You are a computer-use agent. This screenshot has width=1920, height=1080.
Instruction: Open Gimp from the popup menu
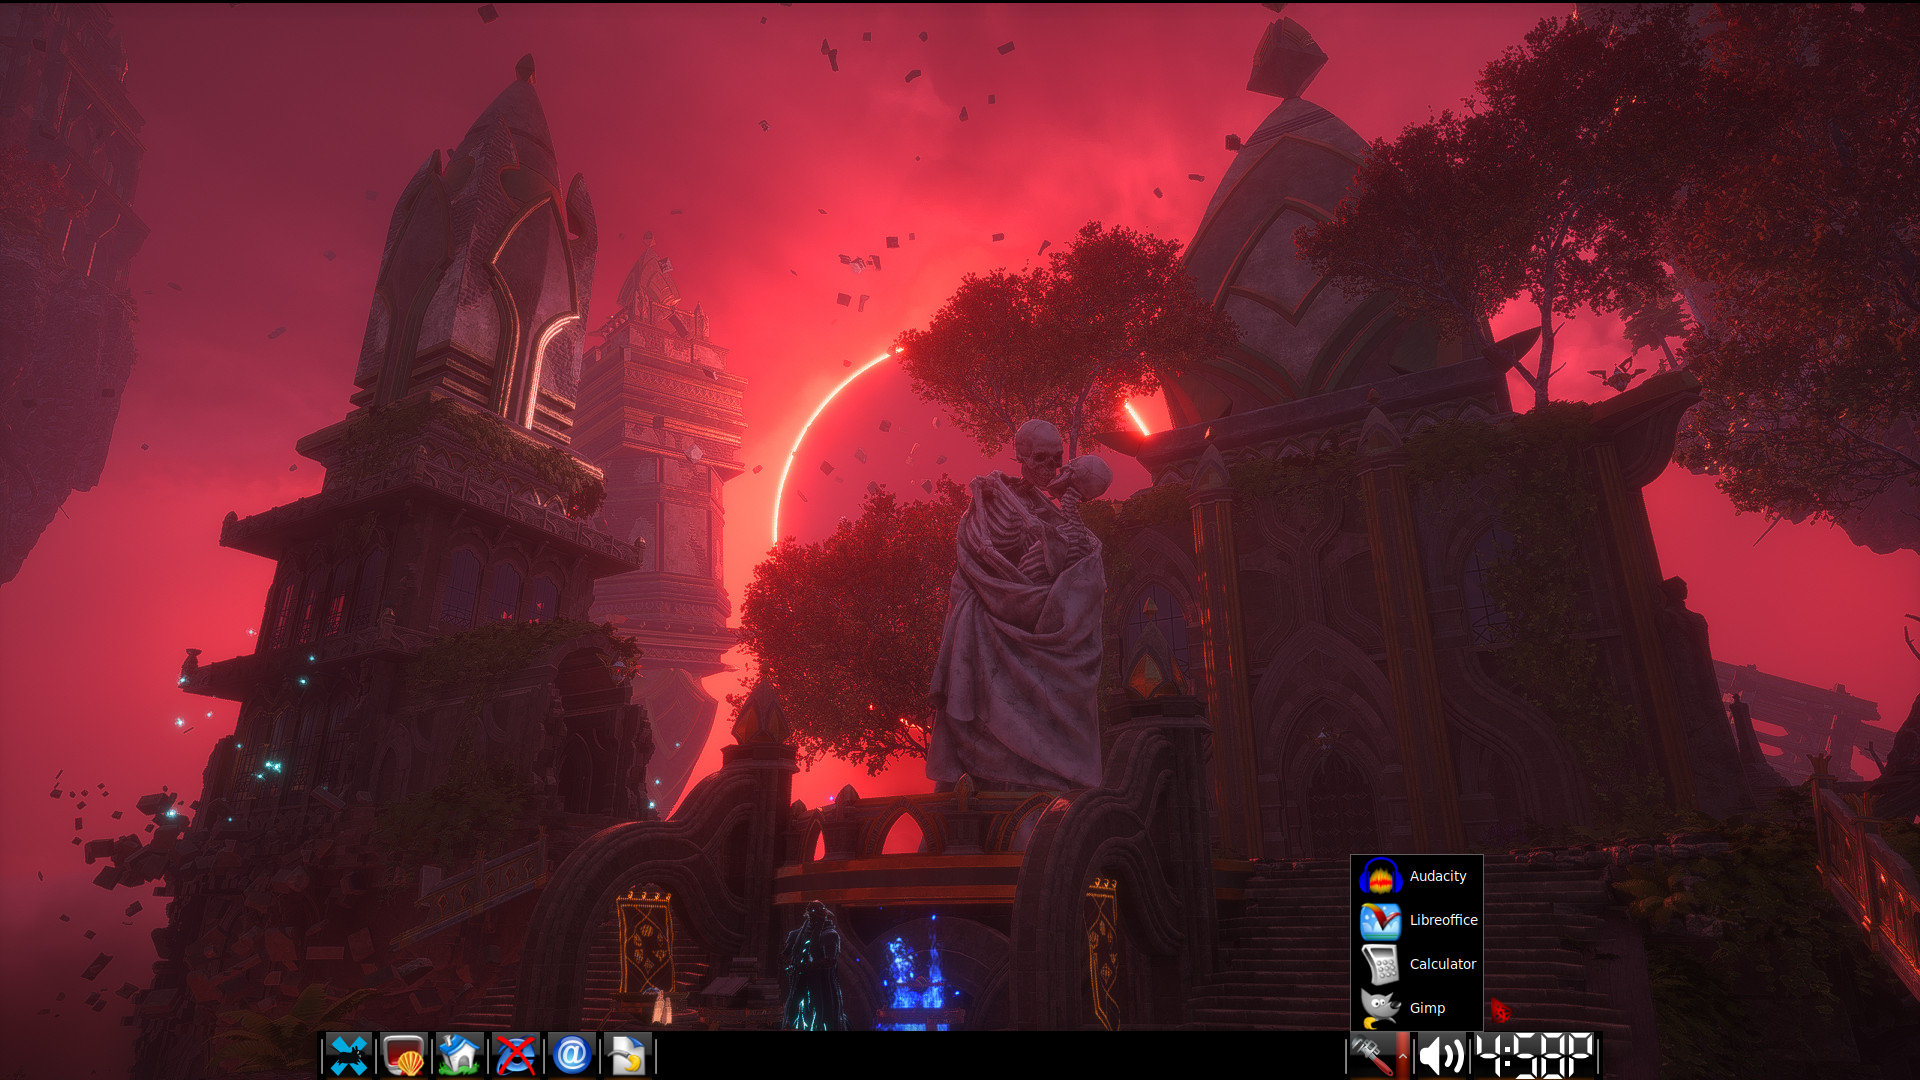tap(1416, 1008)
